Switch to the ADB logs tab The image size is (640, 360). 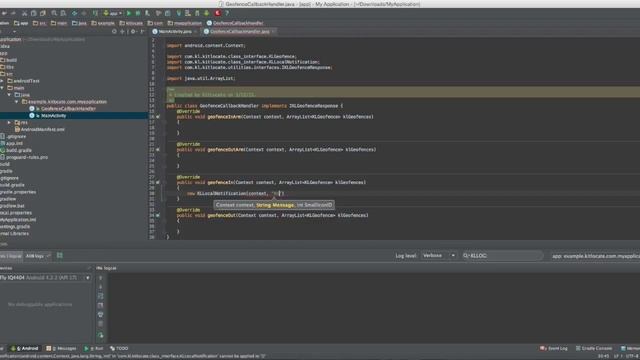35,256
